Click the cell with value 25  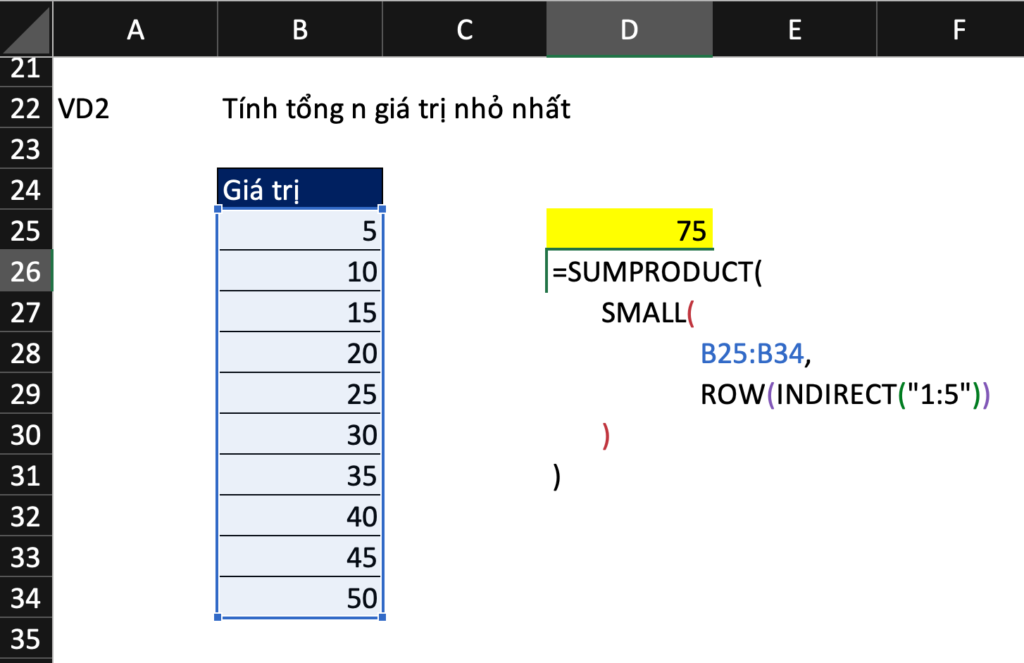click(299, 394)
